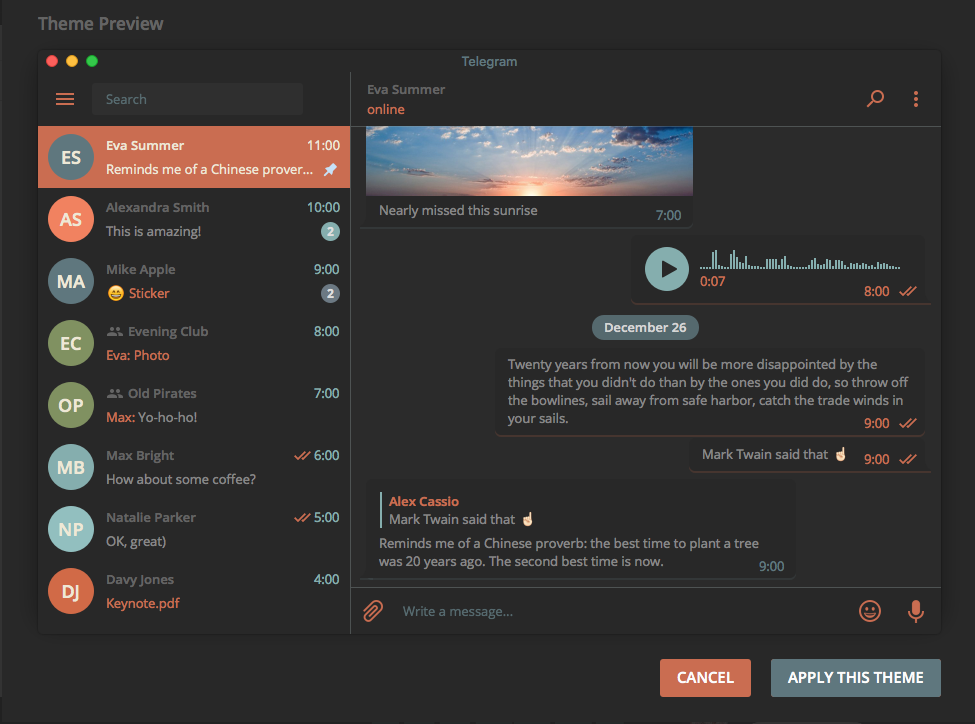Click the DJ avatar of Davy Jones
This screenshot has width=975, height=724.
tap(71, 591)
